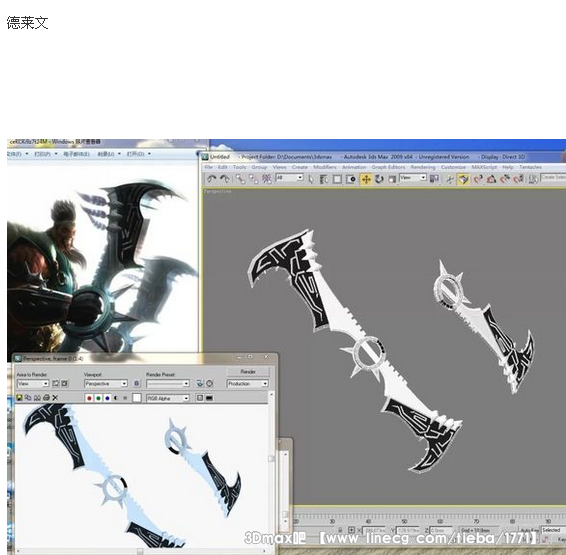Image resolution: width=566 pixels, height=555 pixels.
Task: Toggle the Spinner Snap button
Action: [x=518, y=179]
